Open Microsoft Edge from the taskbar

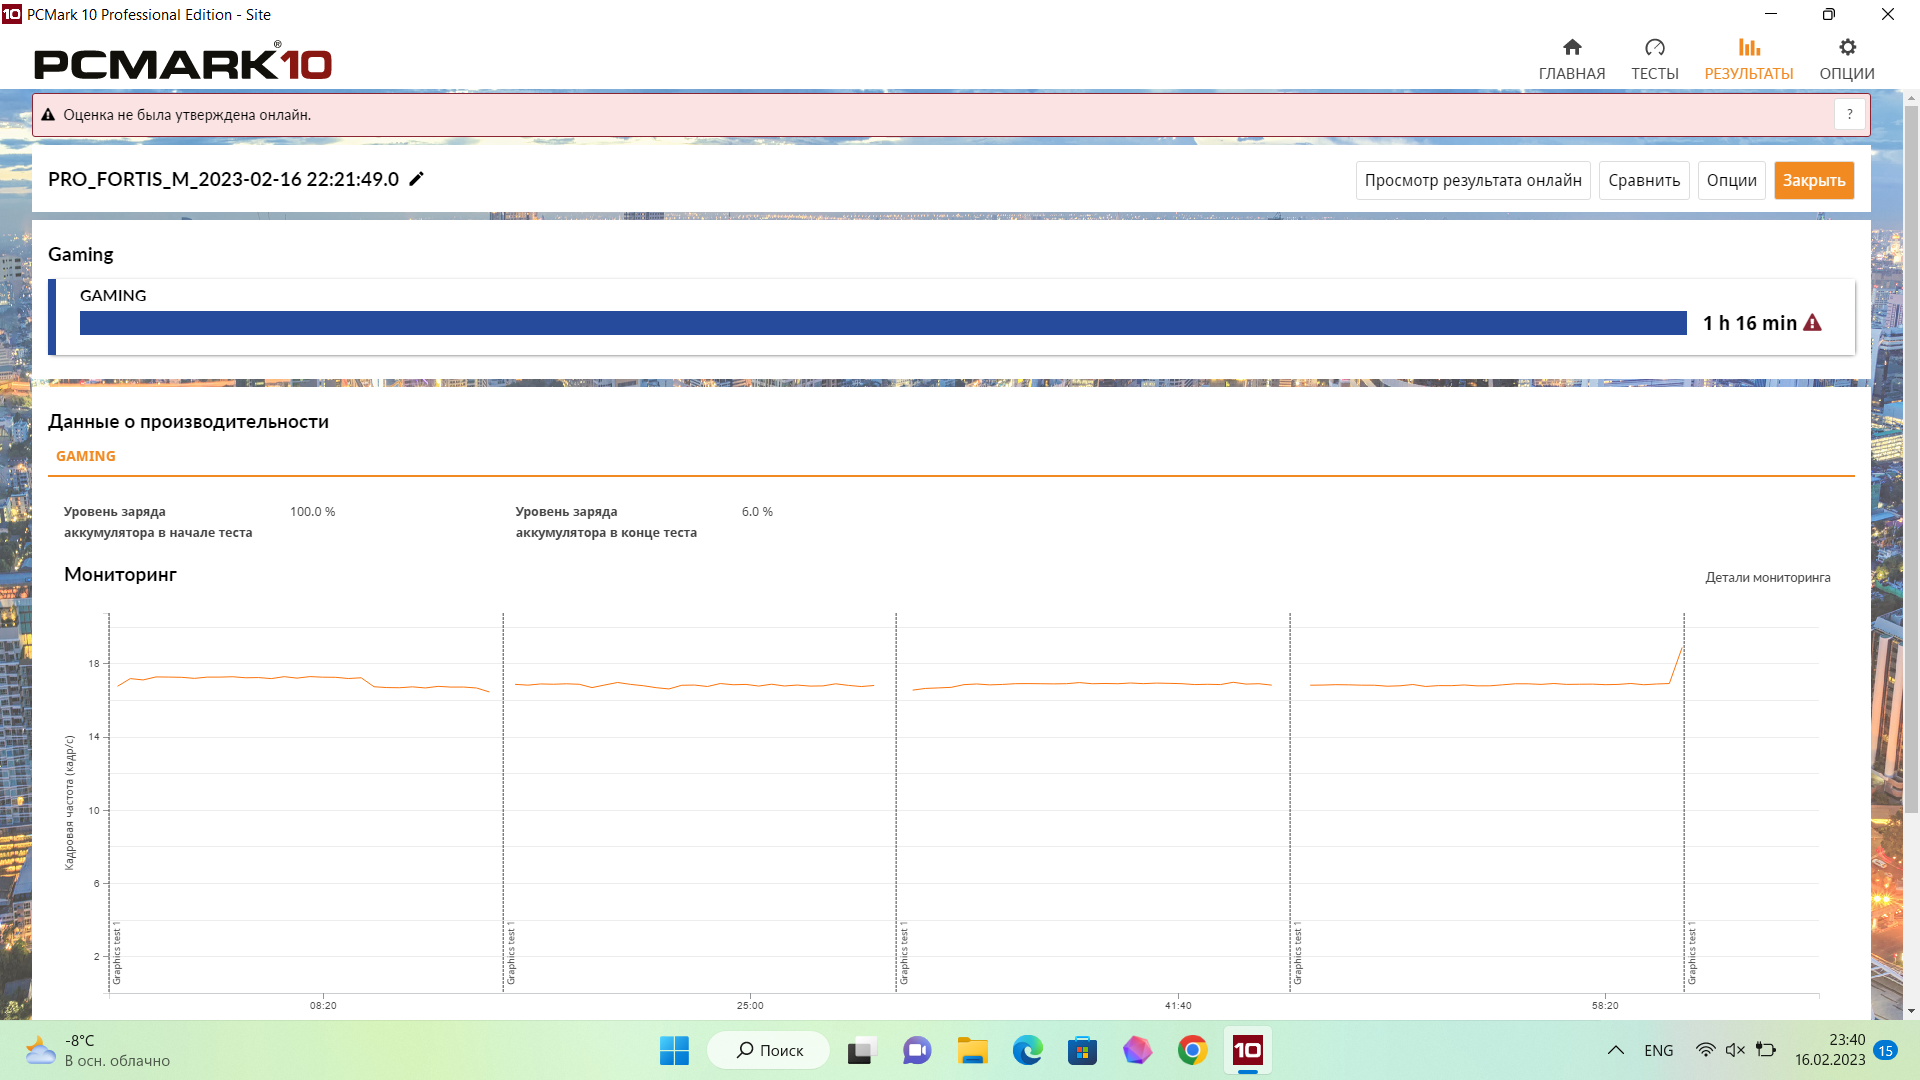pyautogui.click(x=1027, y=1050)
